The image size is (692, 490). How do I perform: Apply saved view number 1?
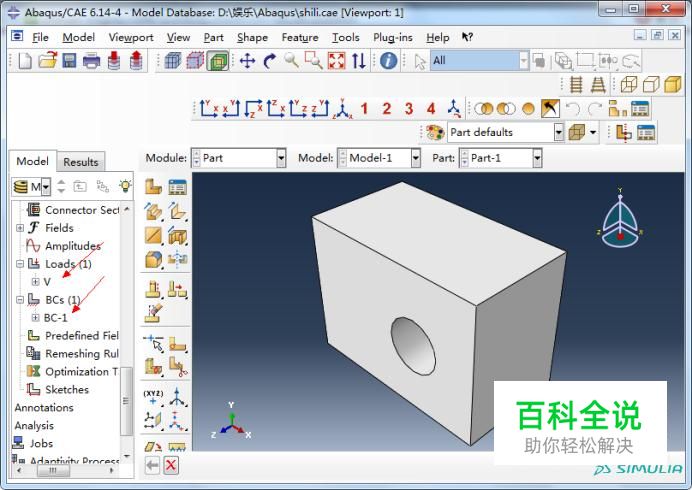coord(364,109)
